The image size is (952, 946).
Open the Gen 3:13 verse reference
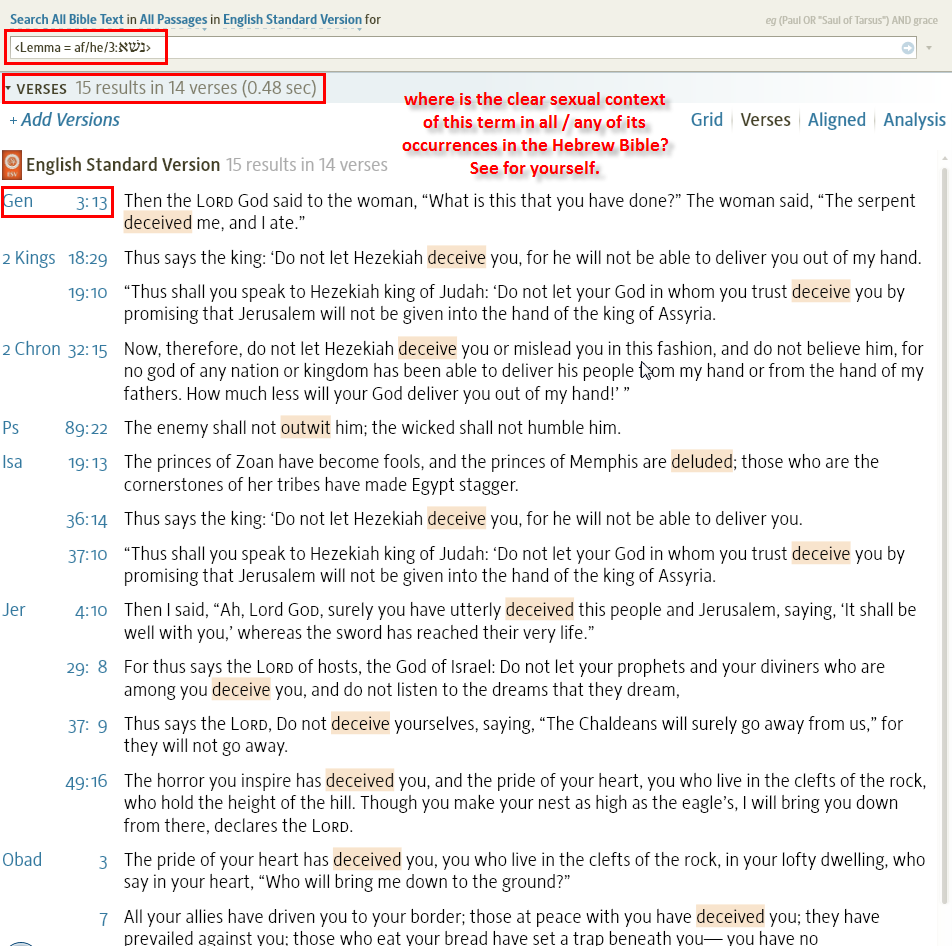(56, 201)
